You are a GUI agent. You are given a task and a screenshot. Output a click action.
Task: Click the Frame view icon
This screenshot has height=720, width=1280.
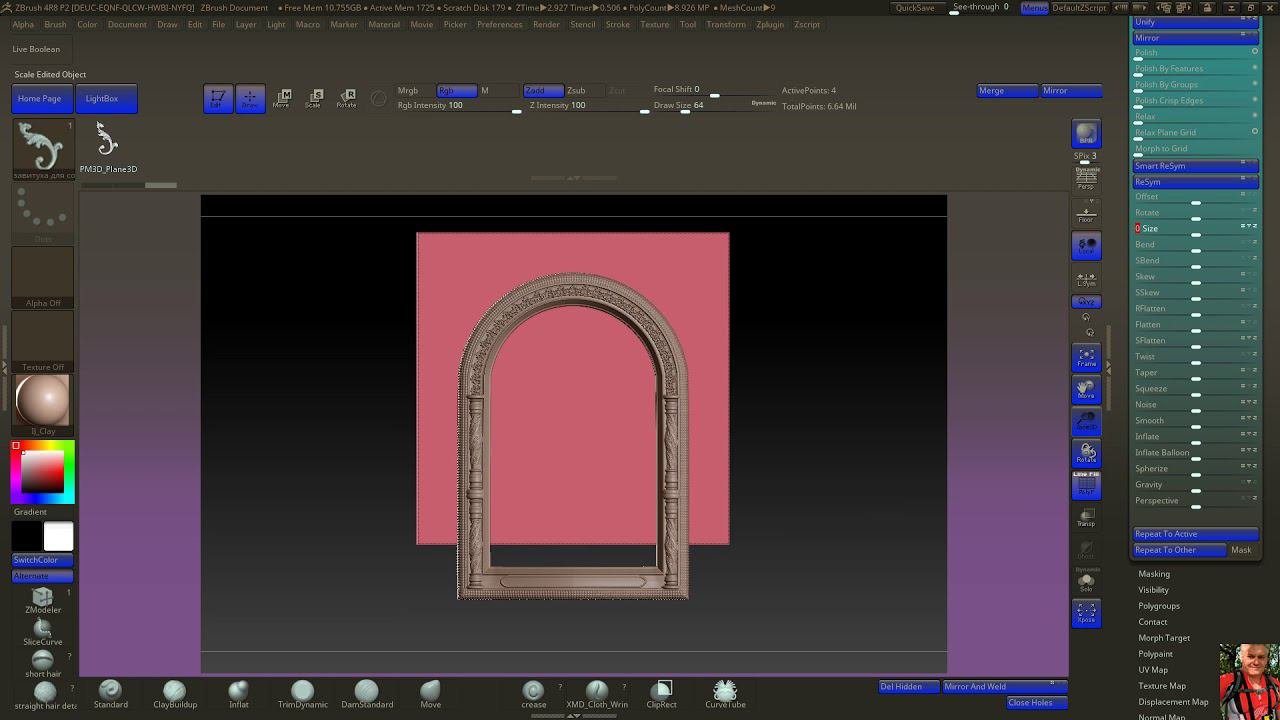[1086, 357]
